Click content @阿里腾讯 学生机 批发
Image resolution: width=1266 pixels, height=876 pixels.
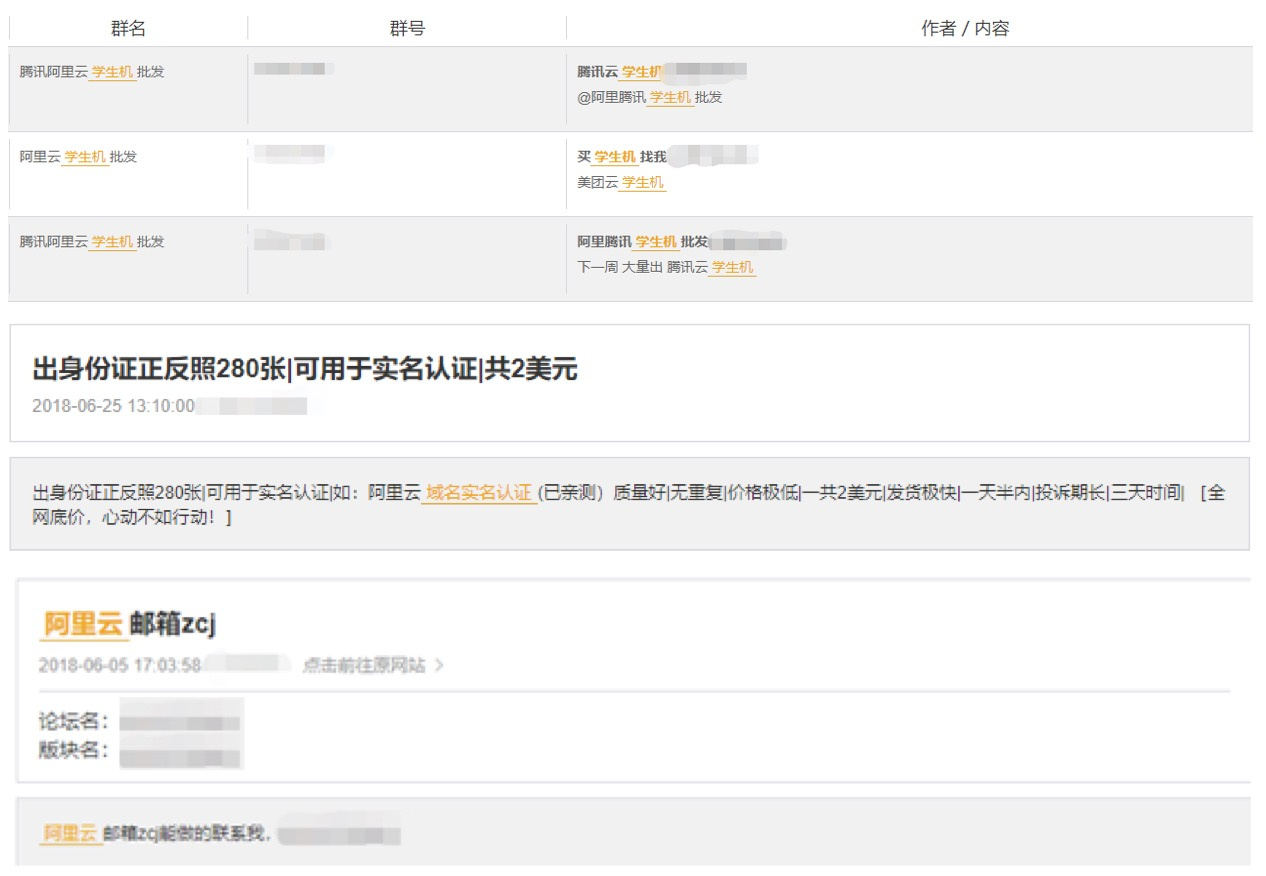[649, 98]
